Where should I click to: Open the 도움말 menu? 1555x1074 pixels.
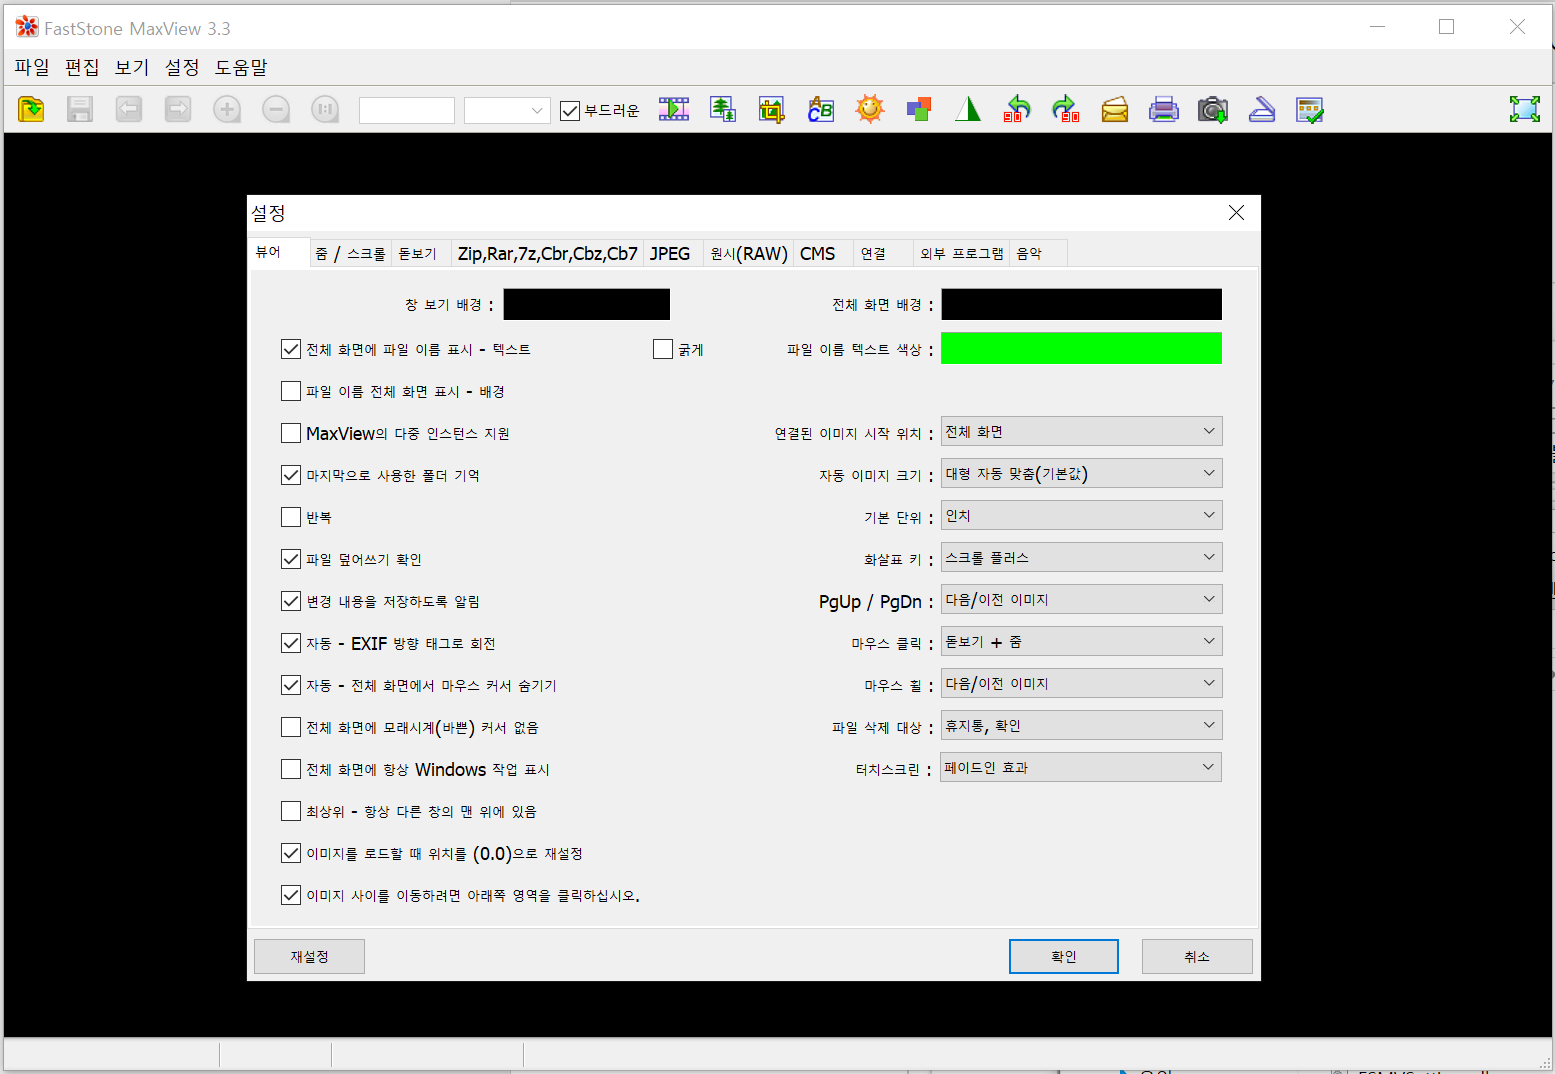(x=241, y=67)
